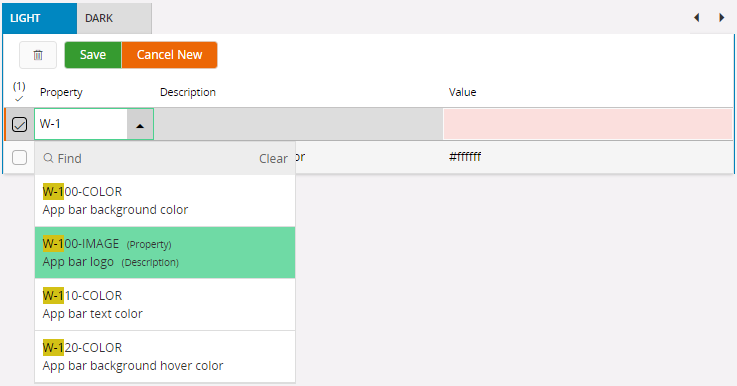Click the next tab right arrow

(x=721, y=18)
